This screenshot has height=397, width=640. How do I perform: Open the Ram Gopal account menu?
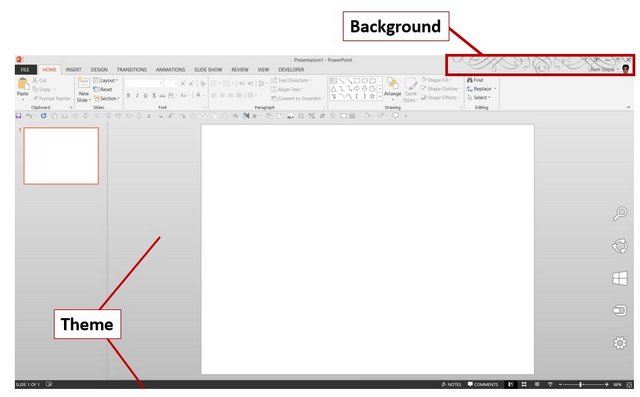click(x=604, y=69)
